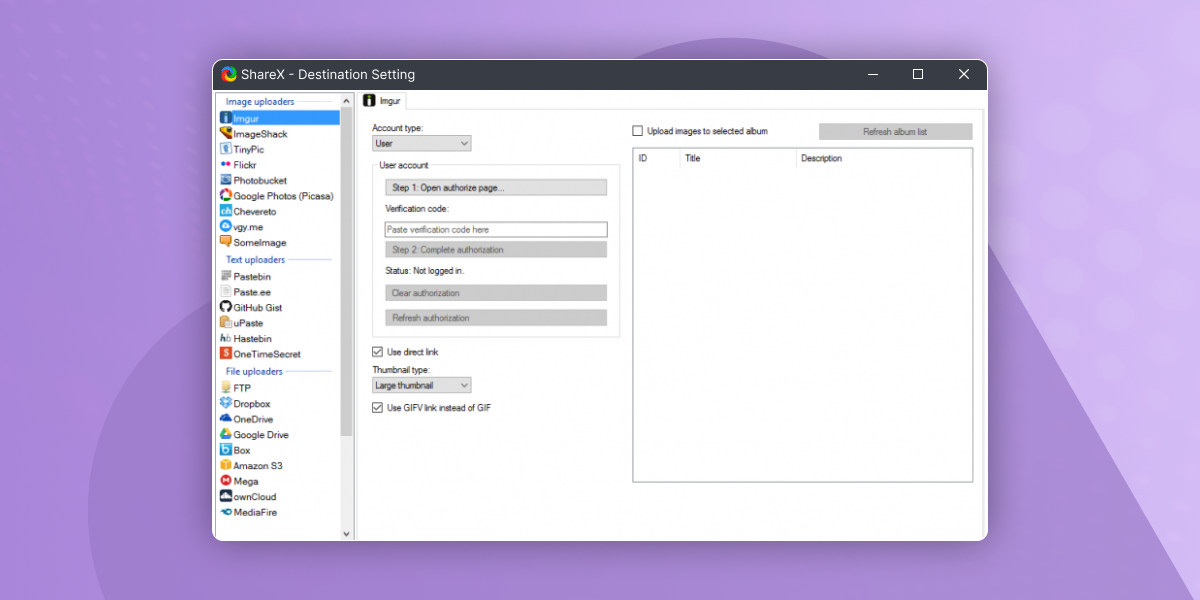The width and height of the screenshot is (1200, 600).
Task: Click the Google Drive icon
Action: coord(226,435)
